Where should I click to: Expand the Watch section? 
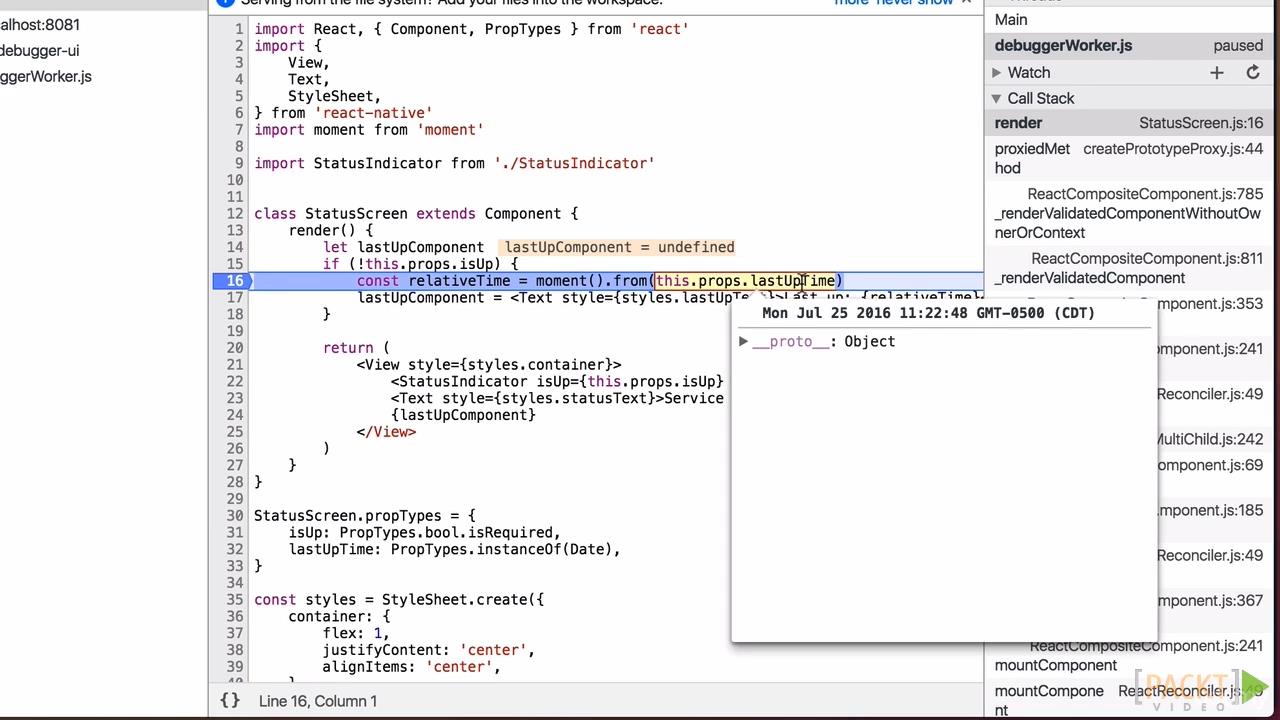click(x=997, y=72)
